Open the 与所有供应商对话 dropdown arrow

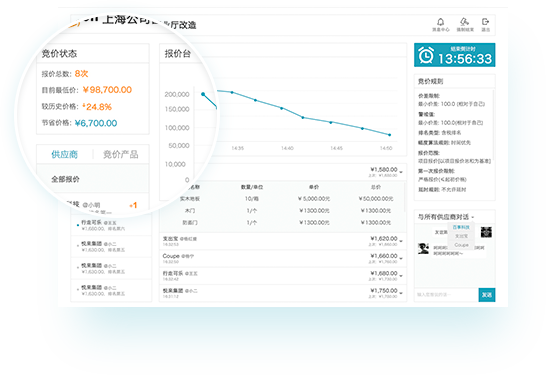click(473, 217)
